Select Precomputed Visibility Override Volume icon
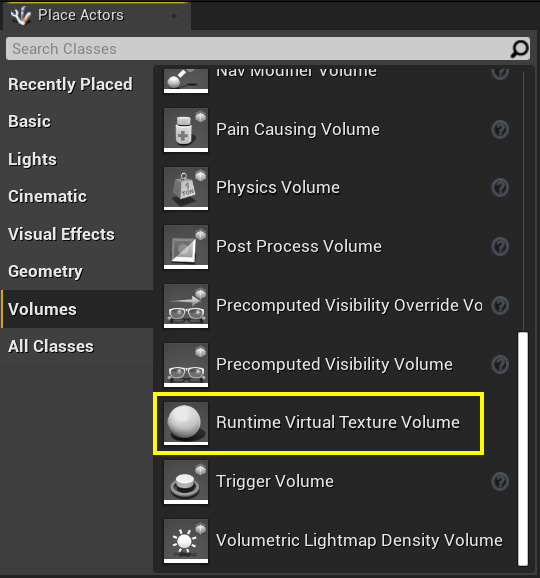540x578 pixels. (x=186, y=306)
